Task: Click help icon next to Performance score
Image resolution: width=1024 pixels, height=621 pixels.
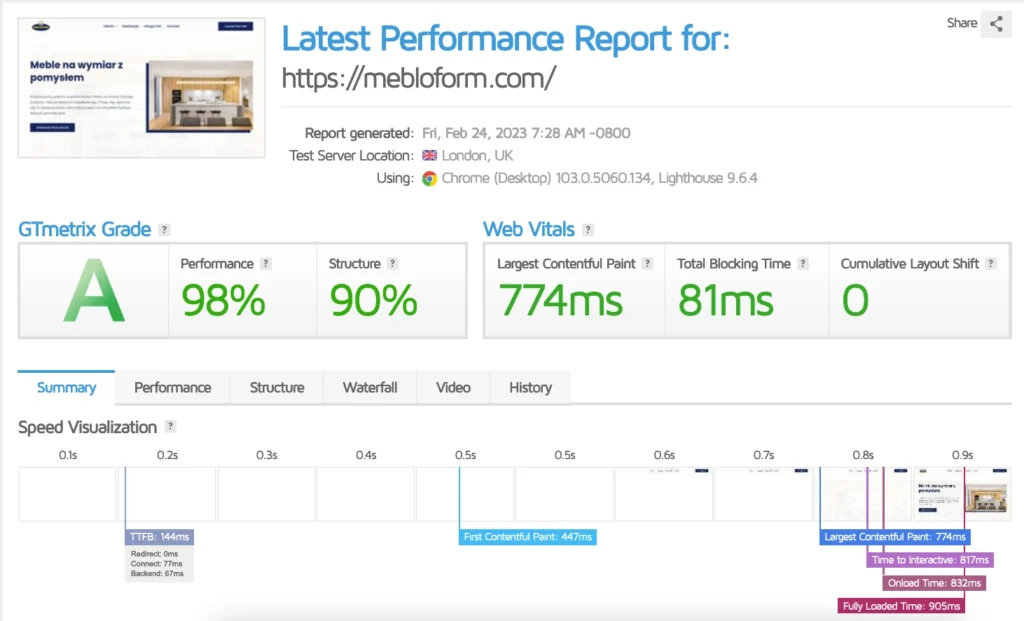Action: tap(266, 264)
